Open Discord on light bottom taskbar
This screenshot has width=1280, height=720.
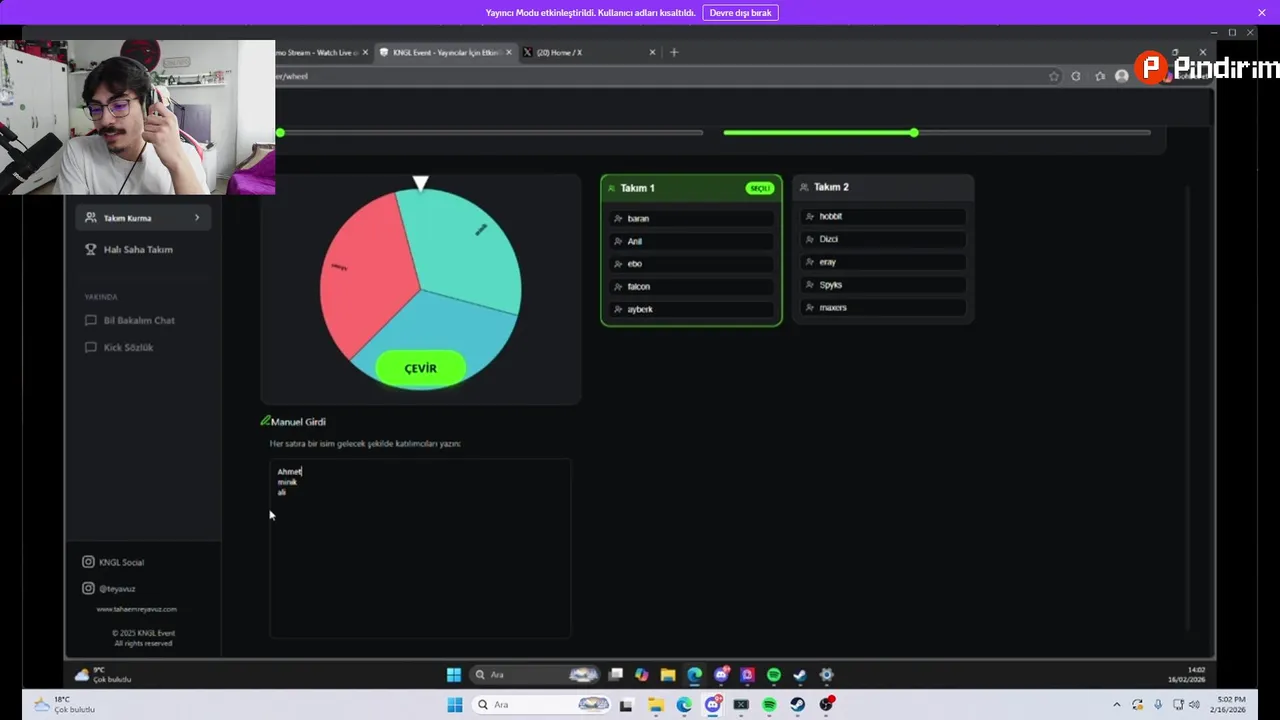point(712,705)
